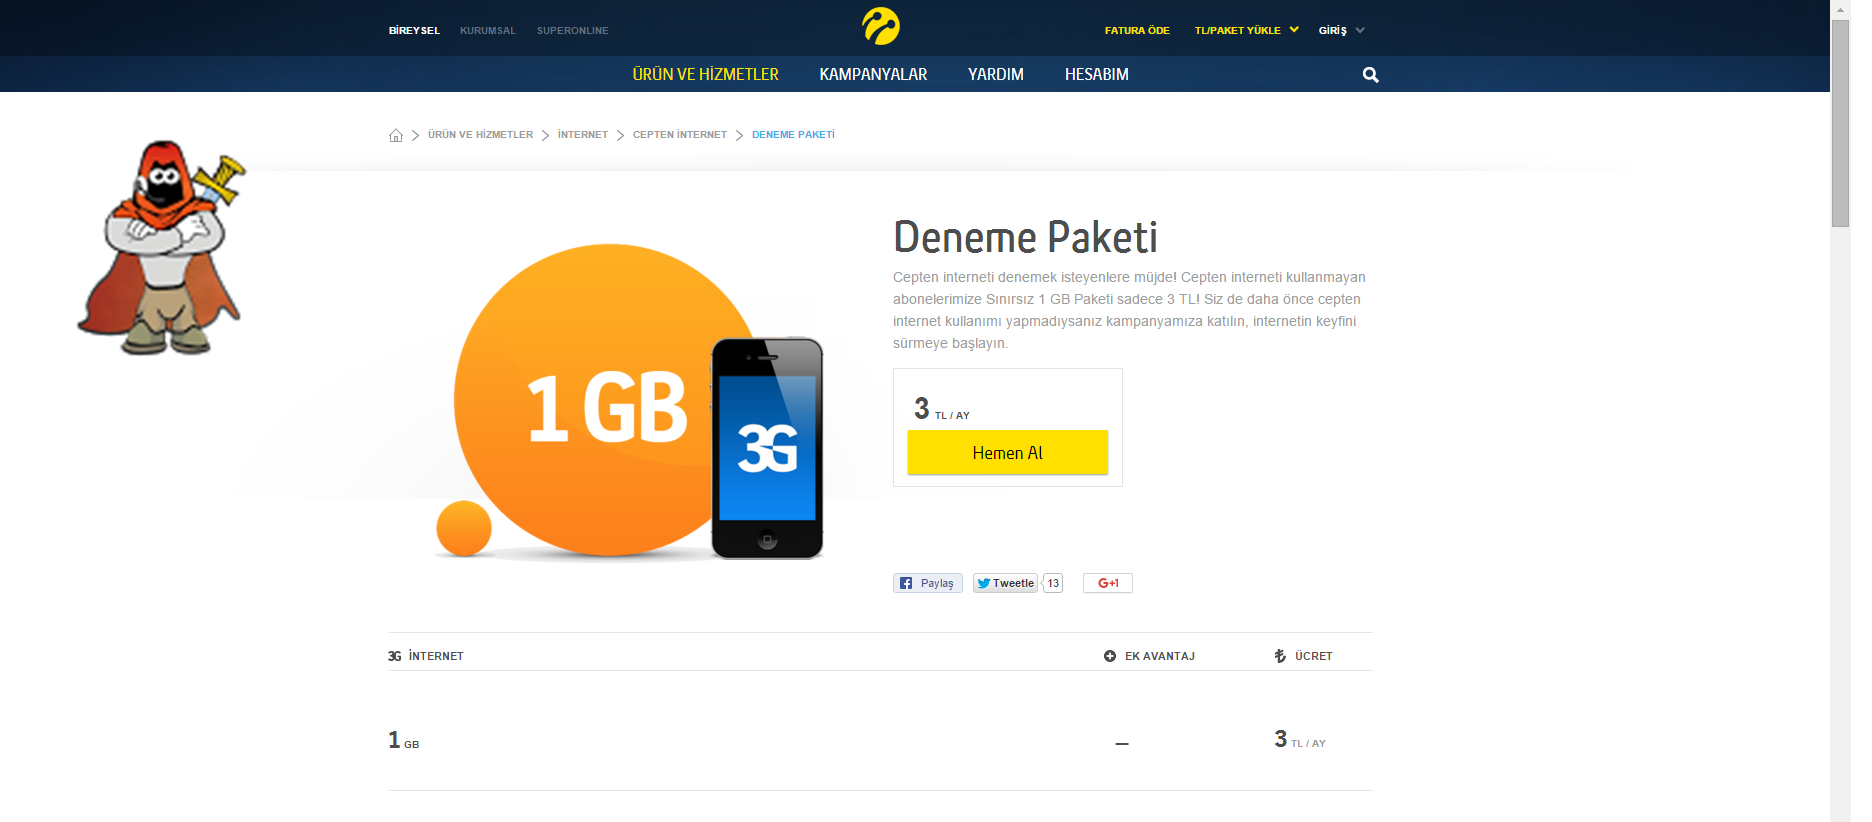Click the plus icon next to EK AVANTAJ
Screen dimensions: 1872x822
pyautogui.click(x=1109, y=656)
